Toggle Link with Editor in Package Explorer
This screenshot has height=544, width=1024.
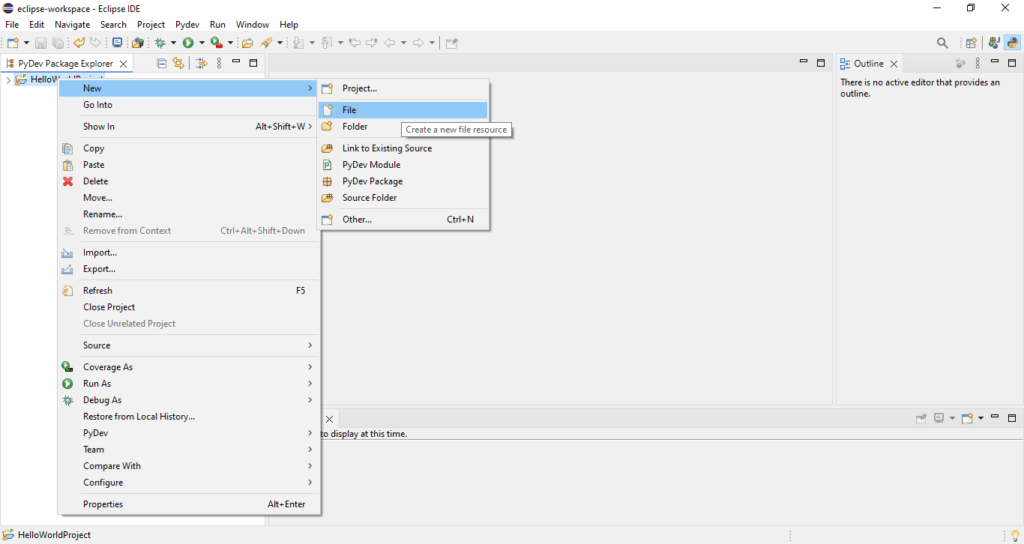coord(178,63)
